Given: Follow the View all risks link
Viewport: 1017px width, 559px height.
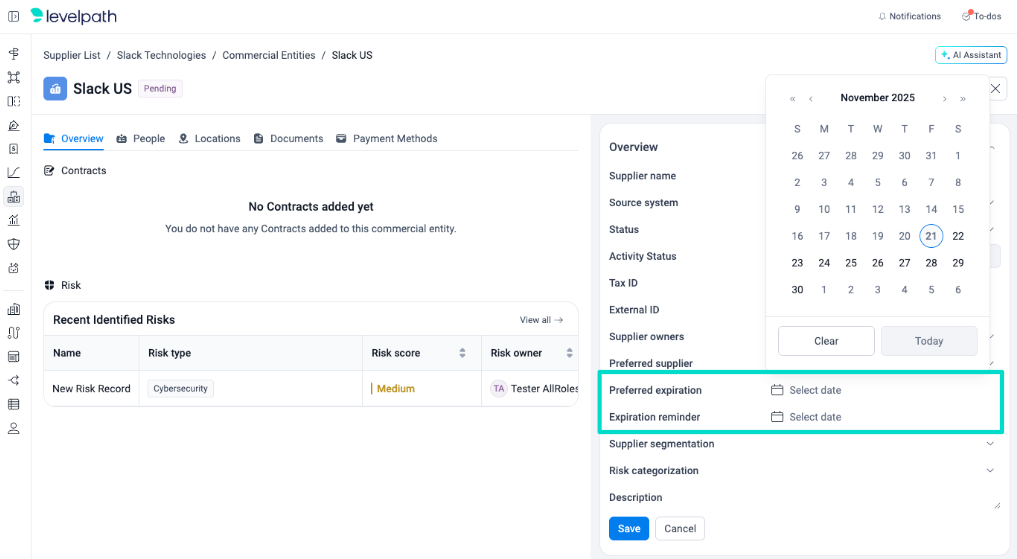Looking at the screenshot, I should 541,320.
